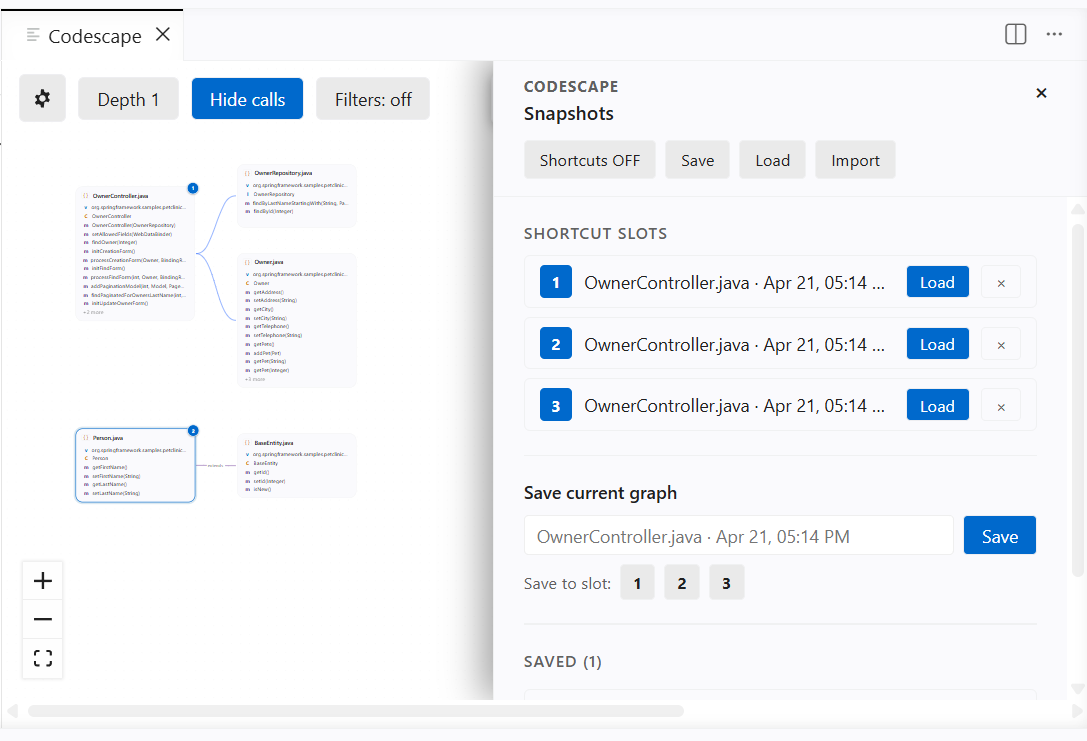
Task: Click getFirstName() in Person.java node
Action: coord(109,468)
